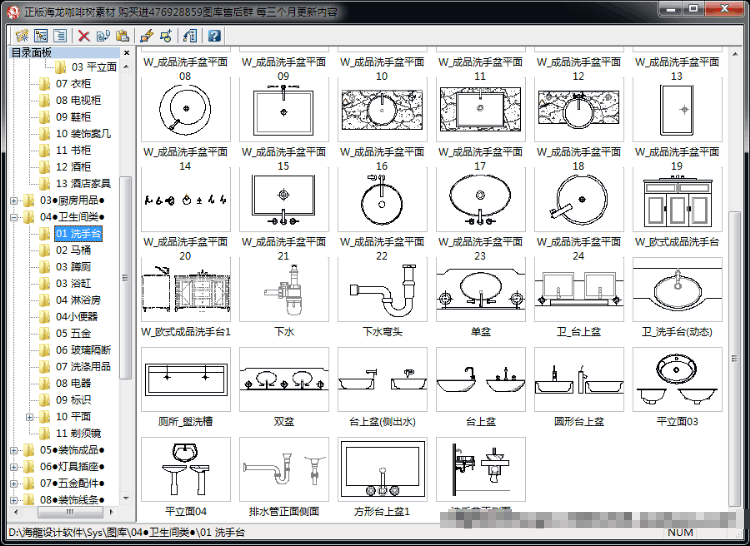Screen dimensions: 750x546
Task: Collapse the 04●卫生间类● folder
Action: pos(14,217)
